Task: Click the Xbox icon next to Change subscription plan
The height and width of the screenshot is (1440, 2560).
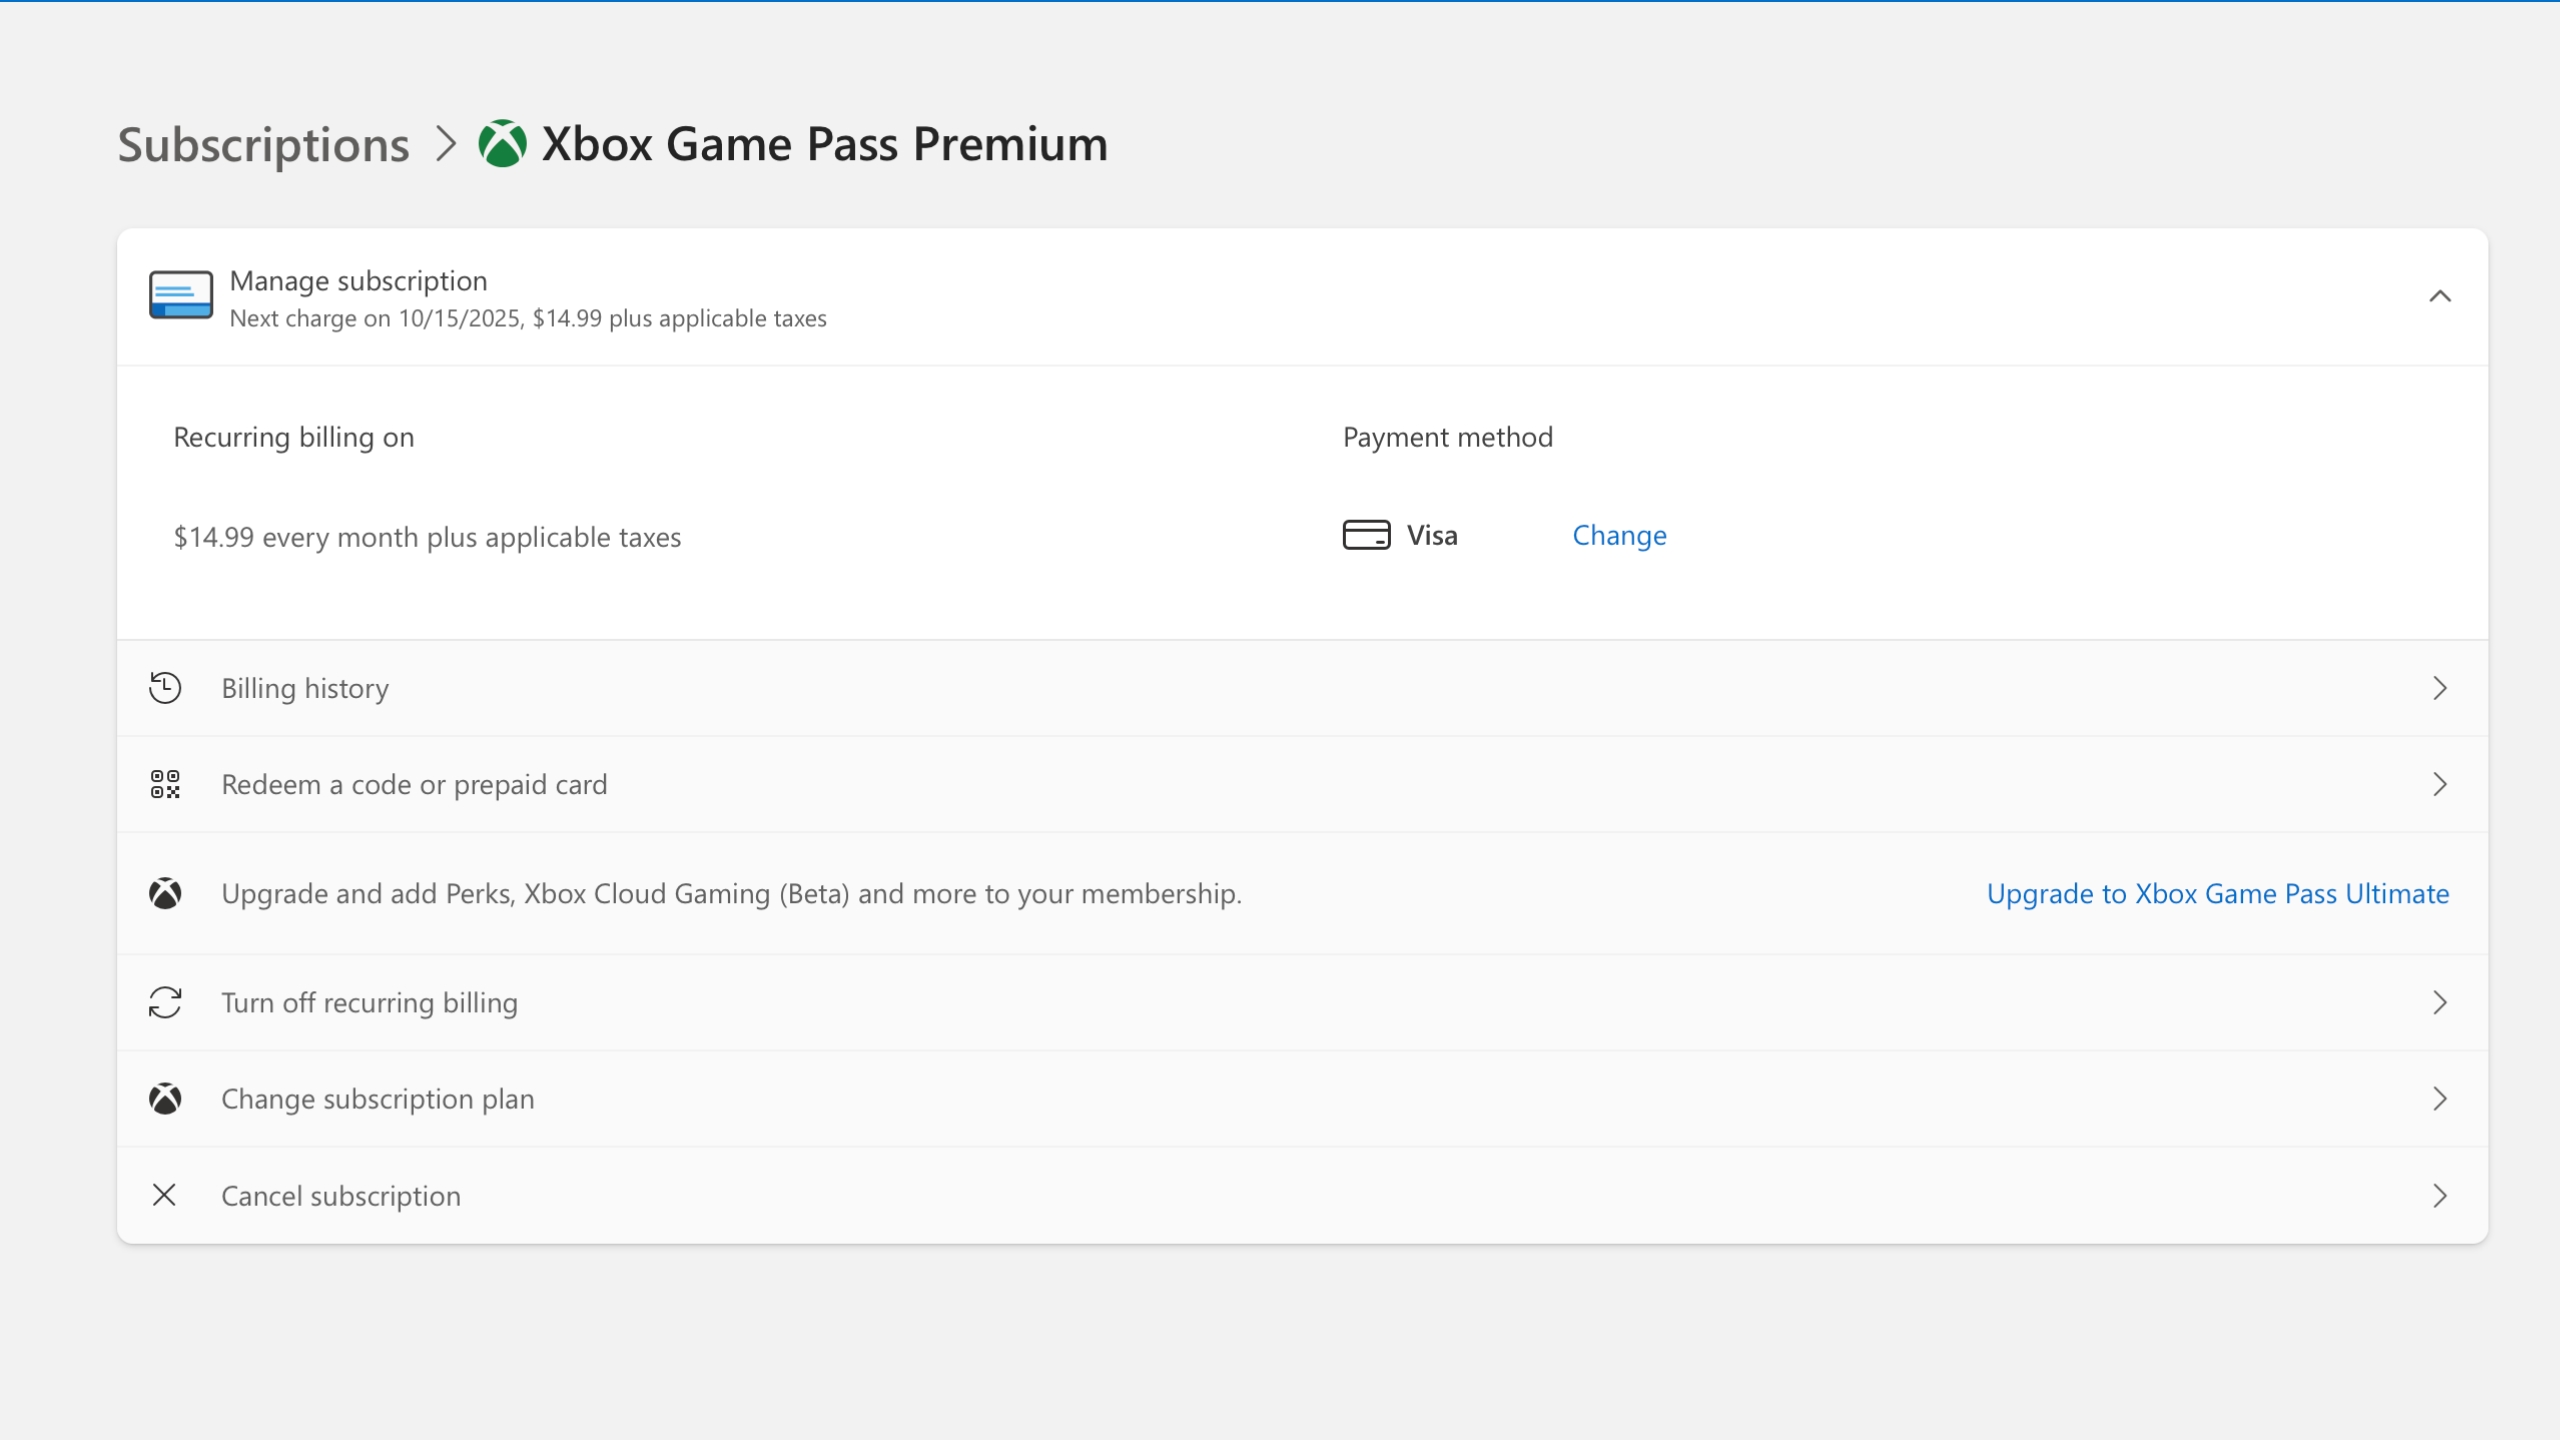Action: coord(165,1098)
